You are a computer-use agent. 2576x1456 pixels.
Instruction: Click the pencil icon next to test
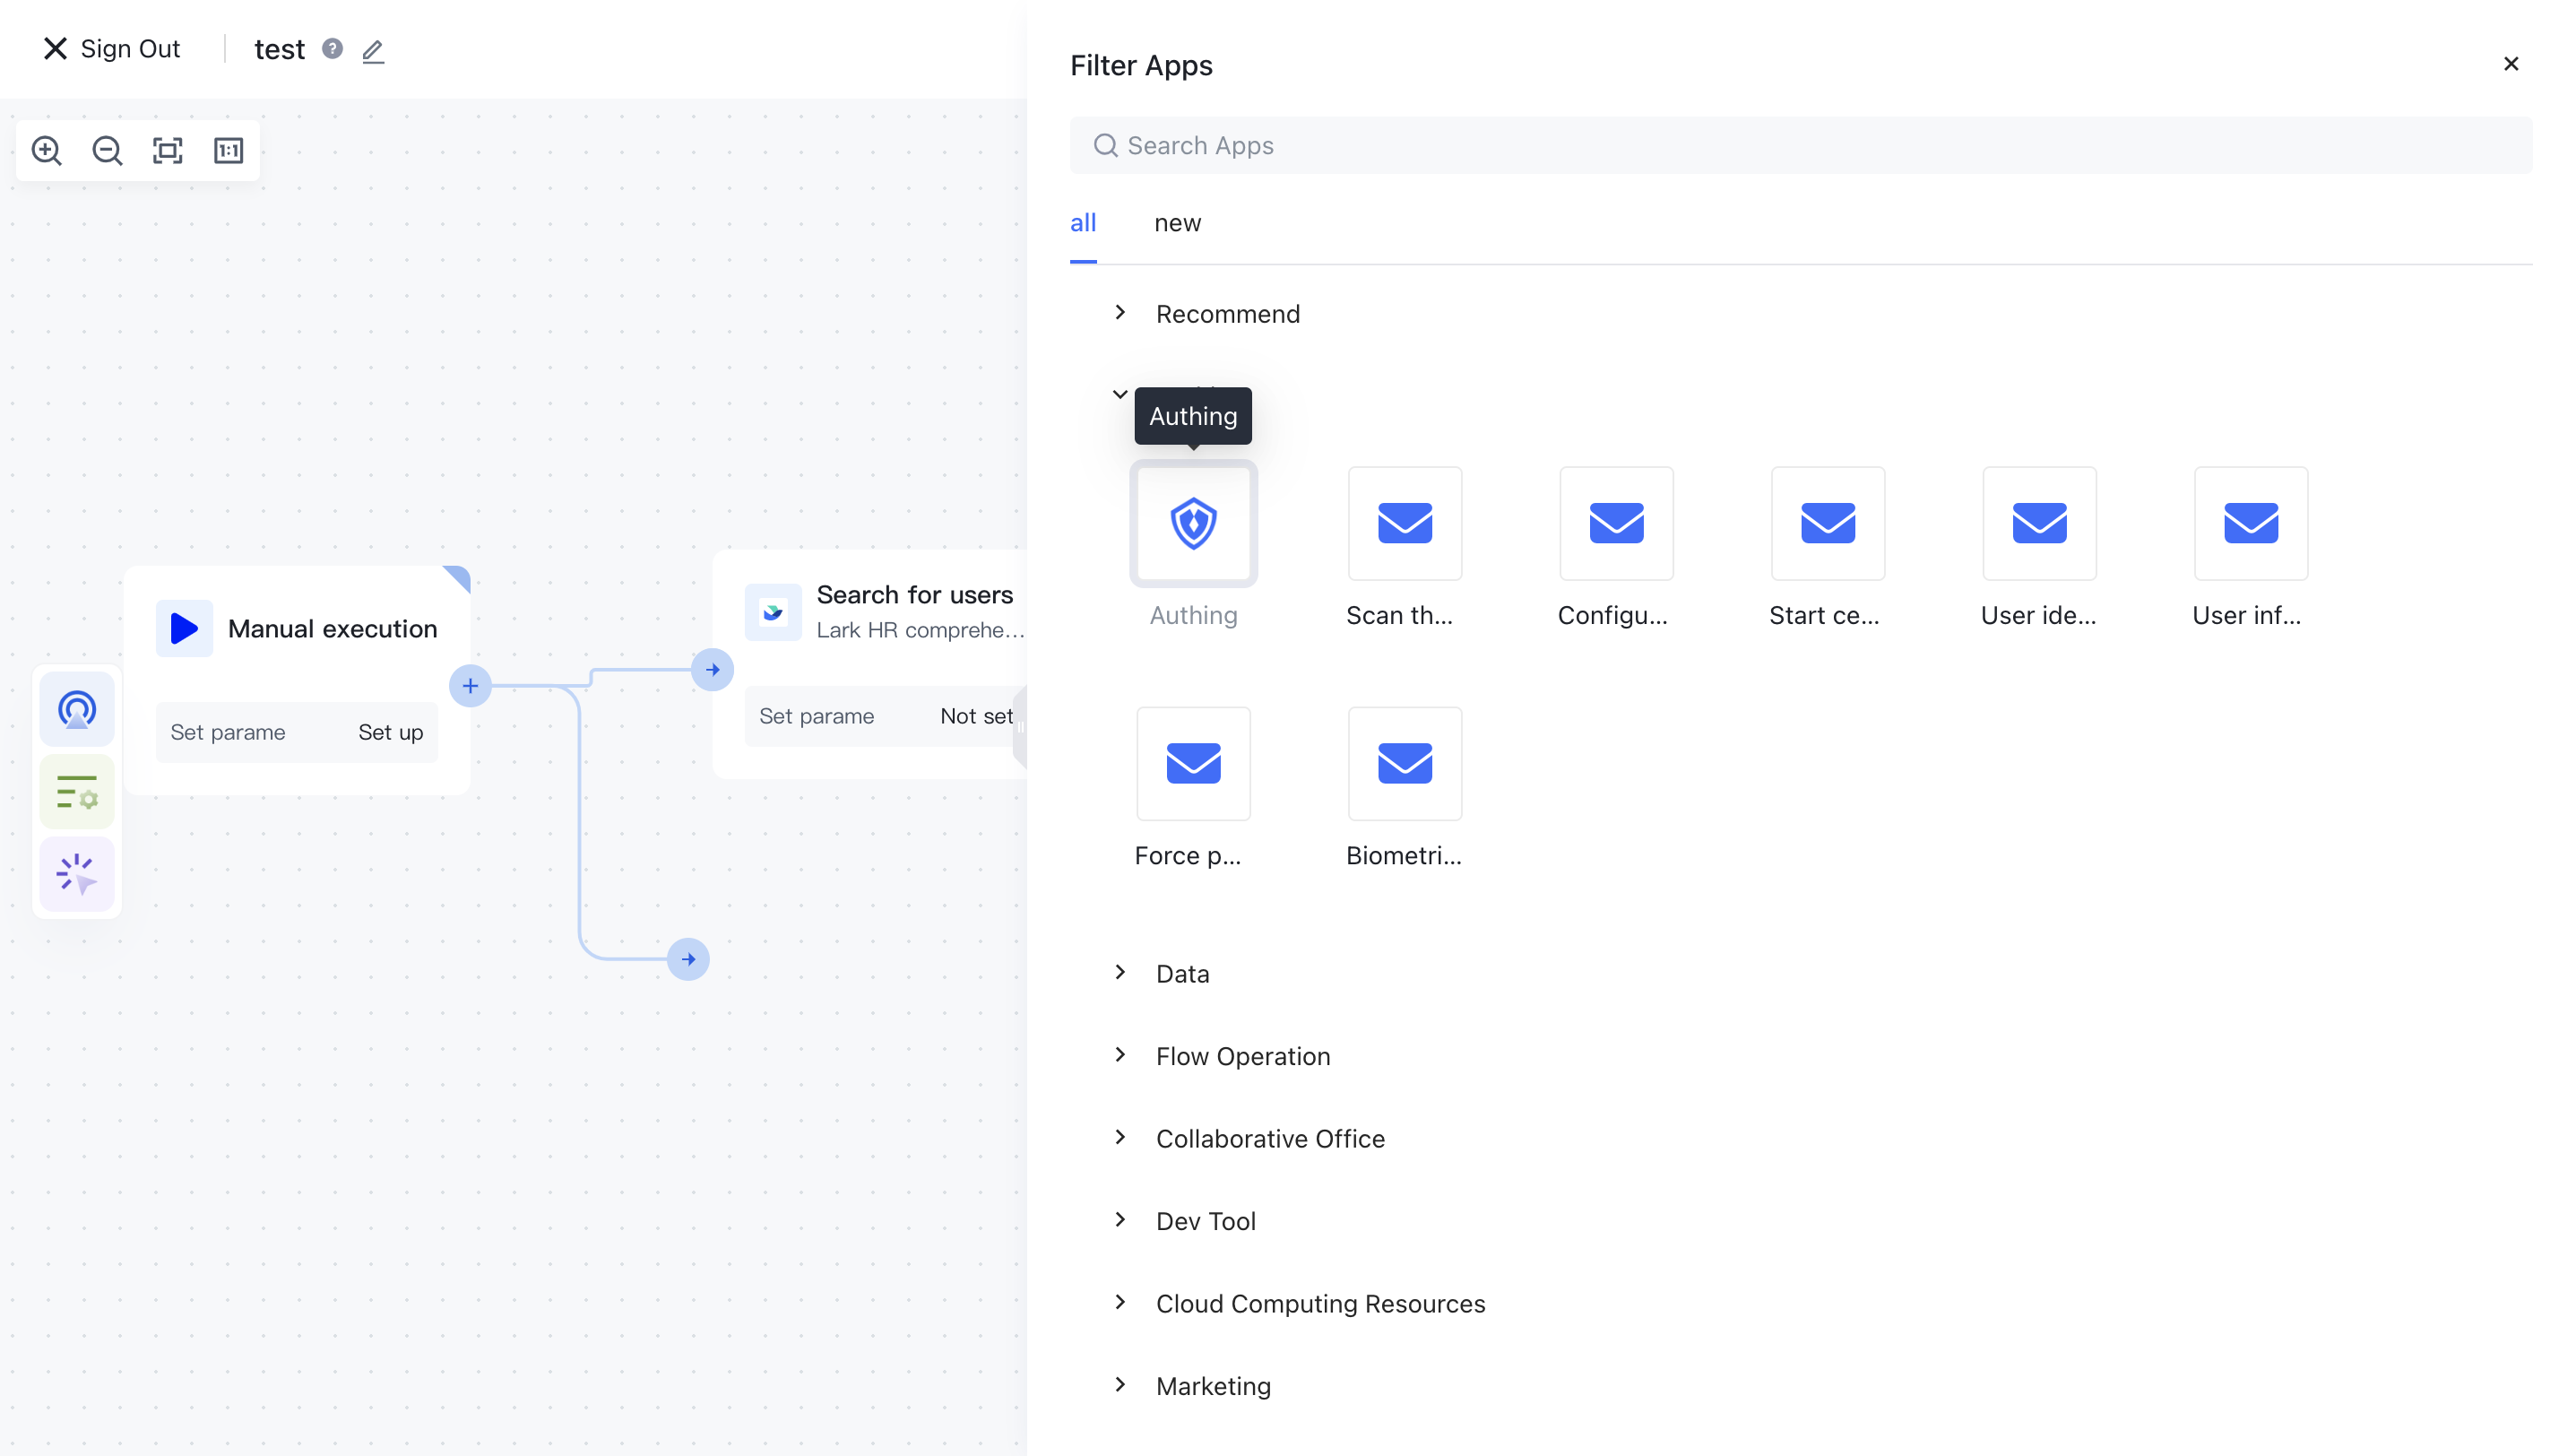[373, 51]
